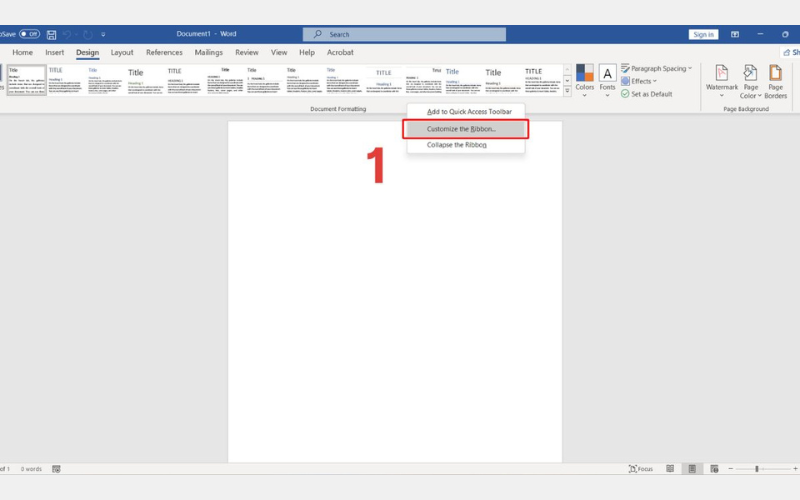Open the theme Fonts gallery
The width and height of the screenshot is (800, 500).
click(608, 79)
